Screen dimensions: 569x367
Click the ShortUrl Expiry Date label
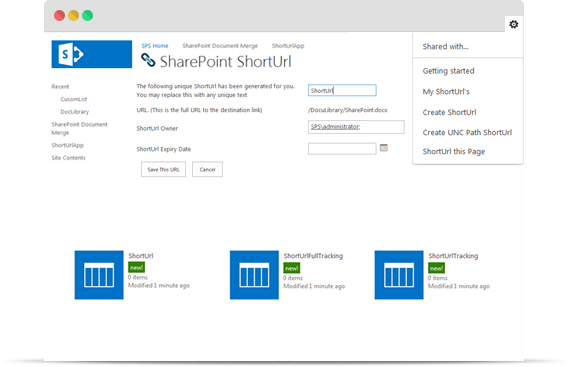(x=164, y=149)
